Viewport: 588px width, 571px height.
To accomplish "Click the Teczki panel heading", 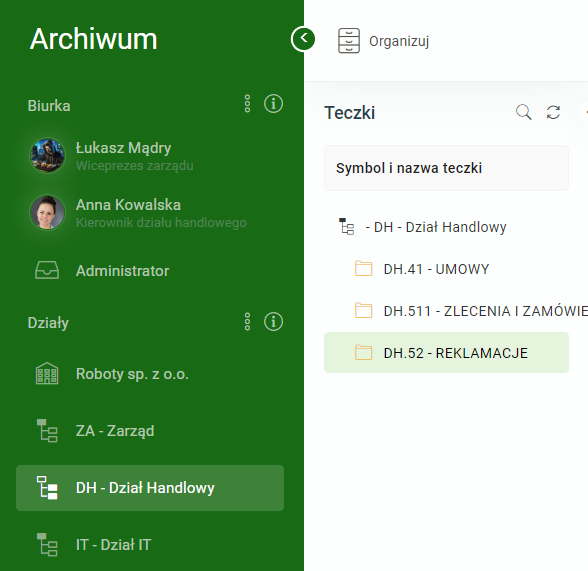I will coord(350,113).
